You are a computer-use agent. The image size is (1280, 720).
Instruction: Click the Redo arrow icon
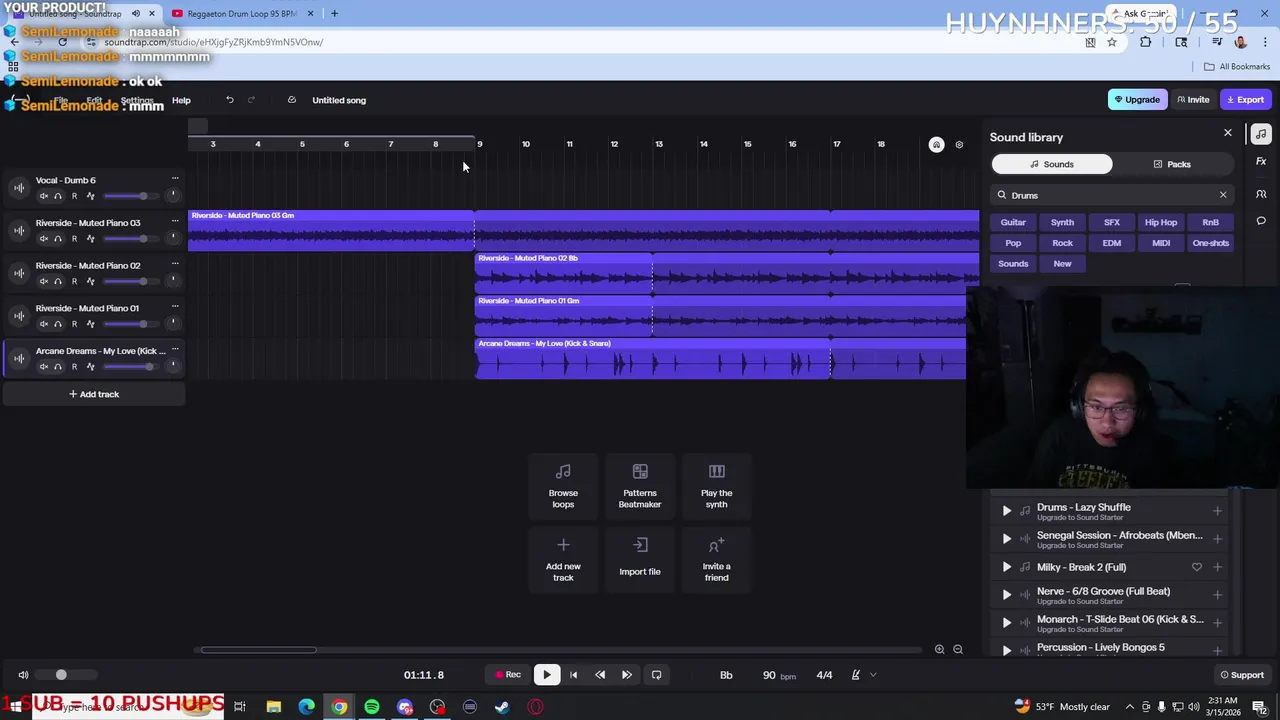point(251,100)
